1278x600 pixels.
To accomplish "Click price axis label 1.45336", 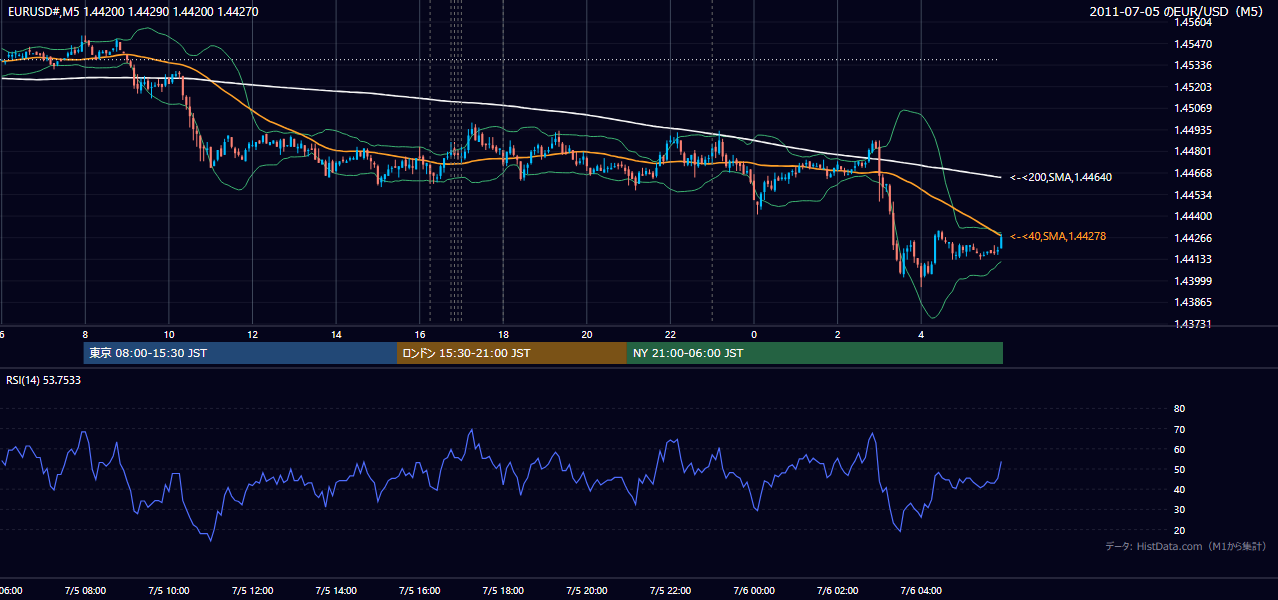I will 1194,66.
